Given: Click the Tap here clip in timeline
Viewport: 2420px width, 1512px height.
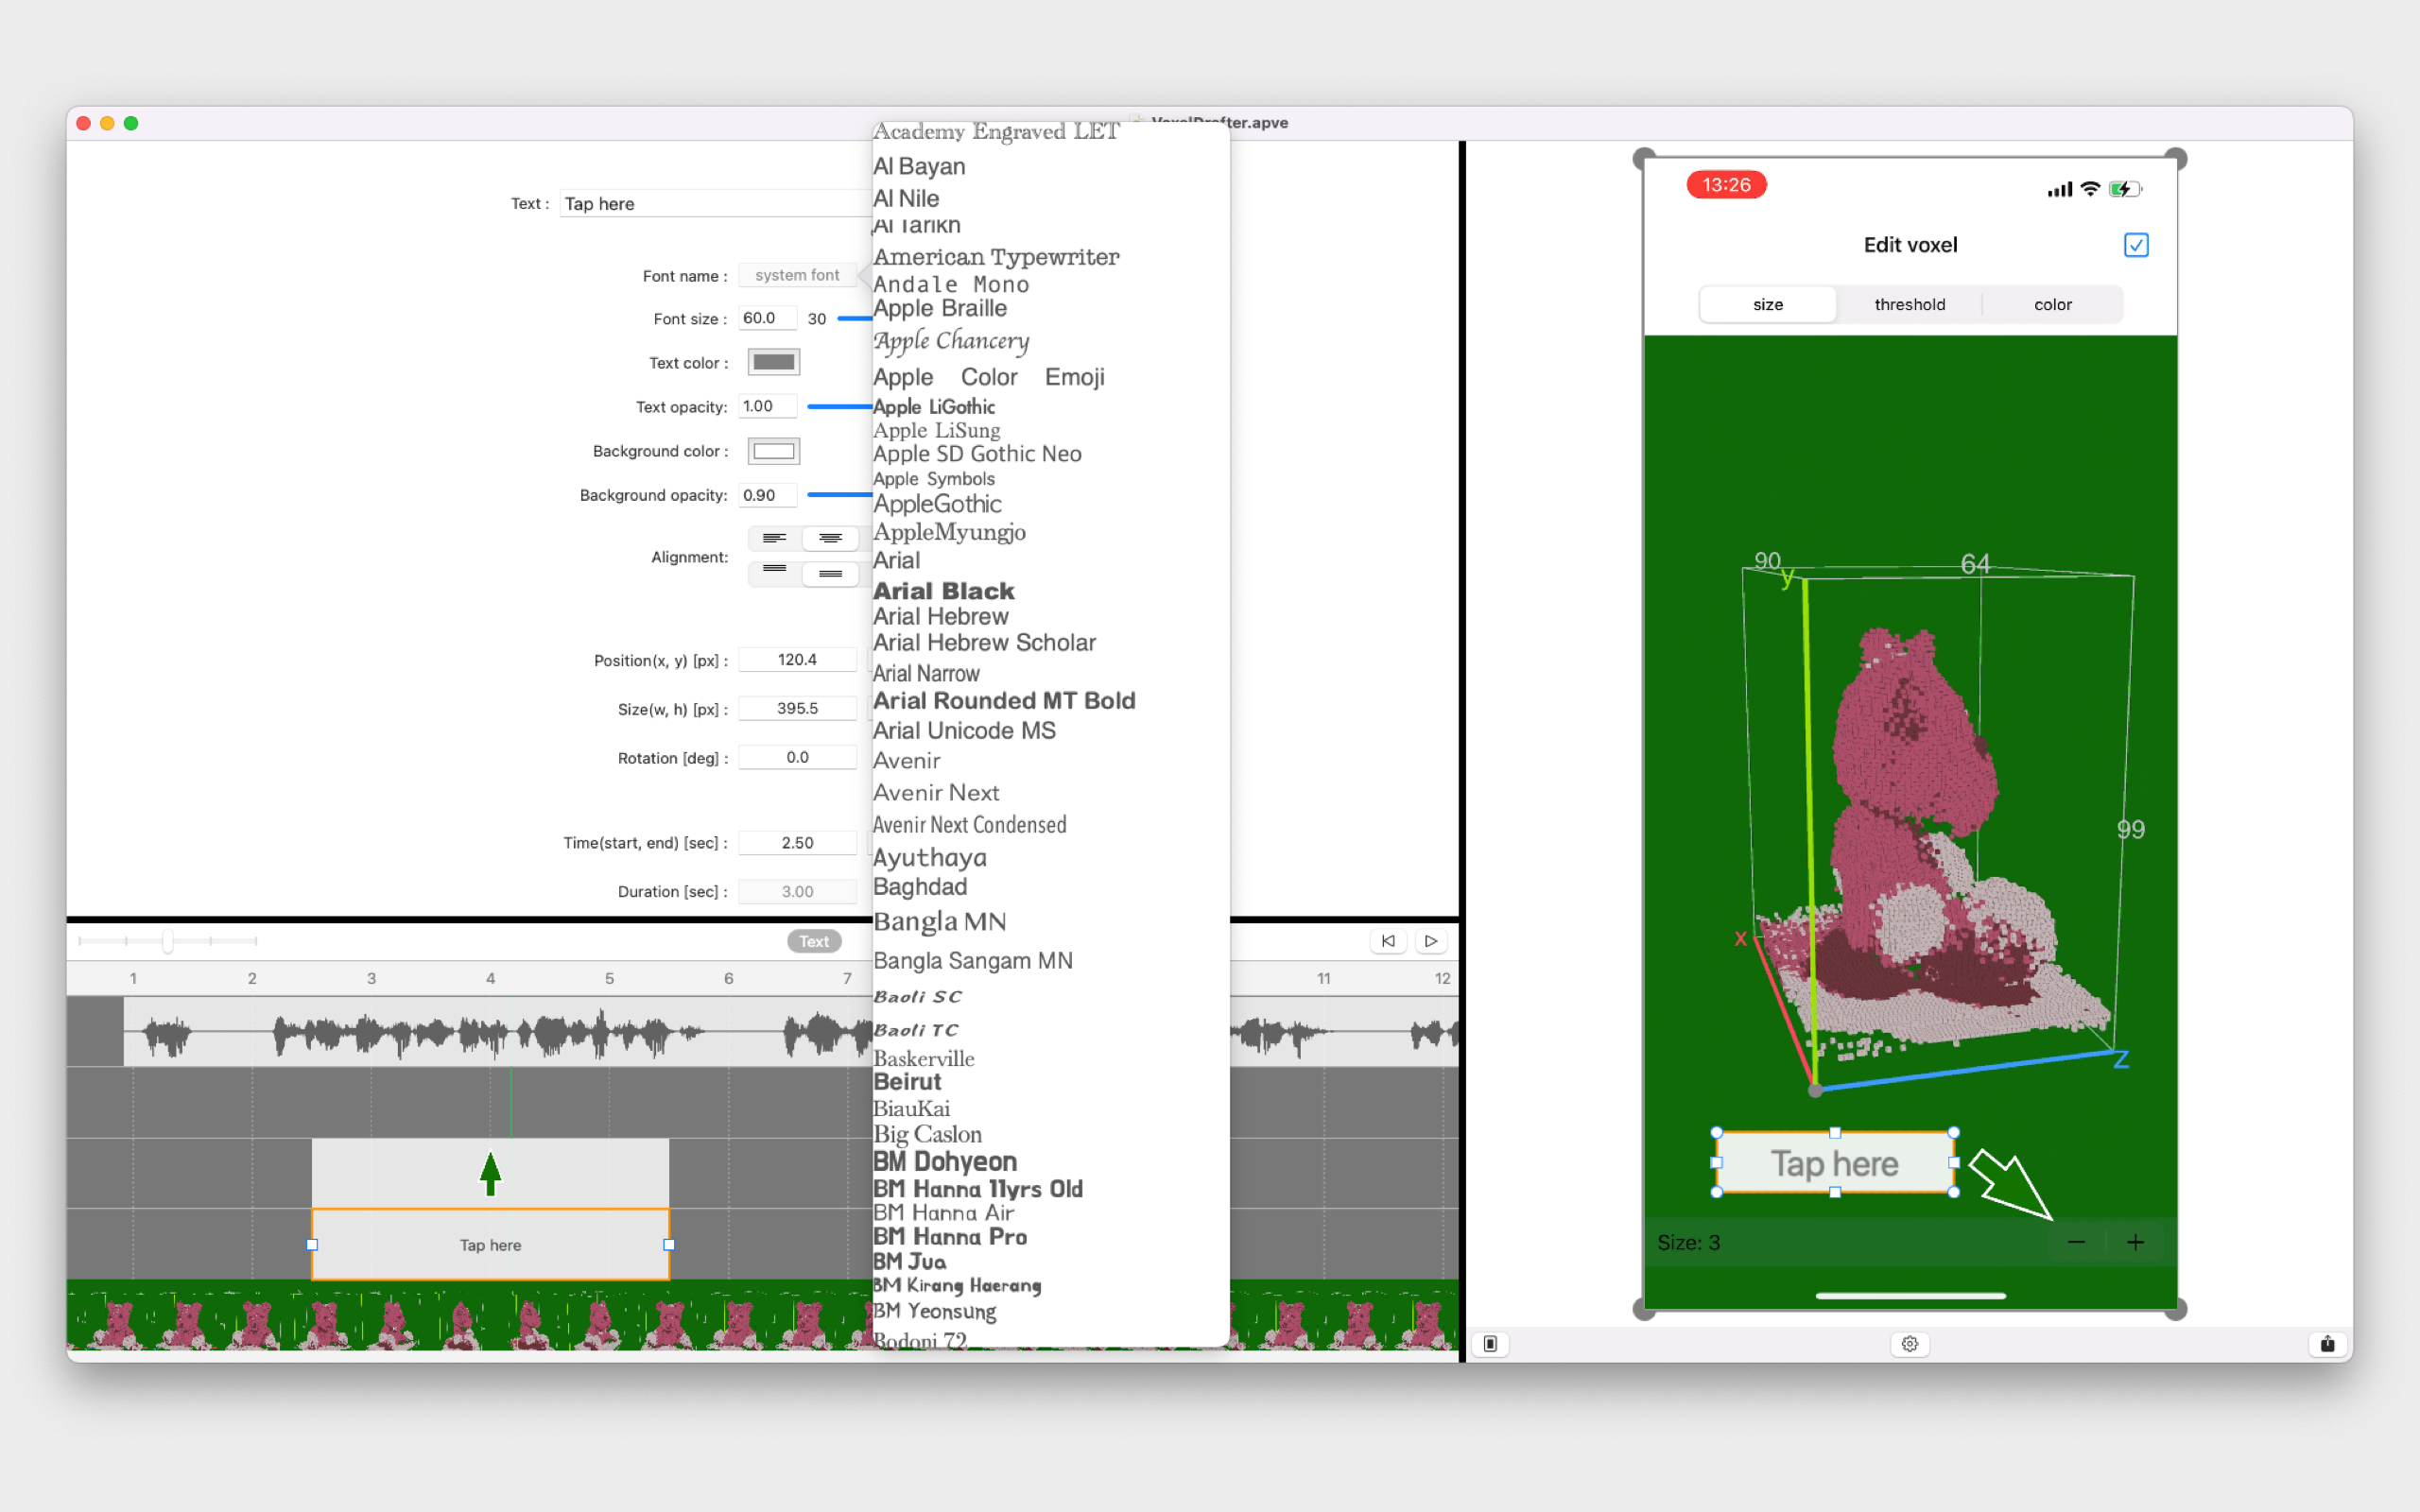Looking at the screenshot, I should click(x=490, y=1245).
